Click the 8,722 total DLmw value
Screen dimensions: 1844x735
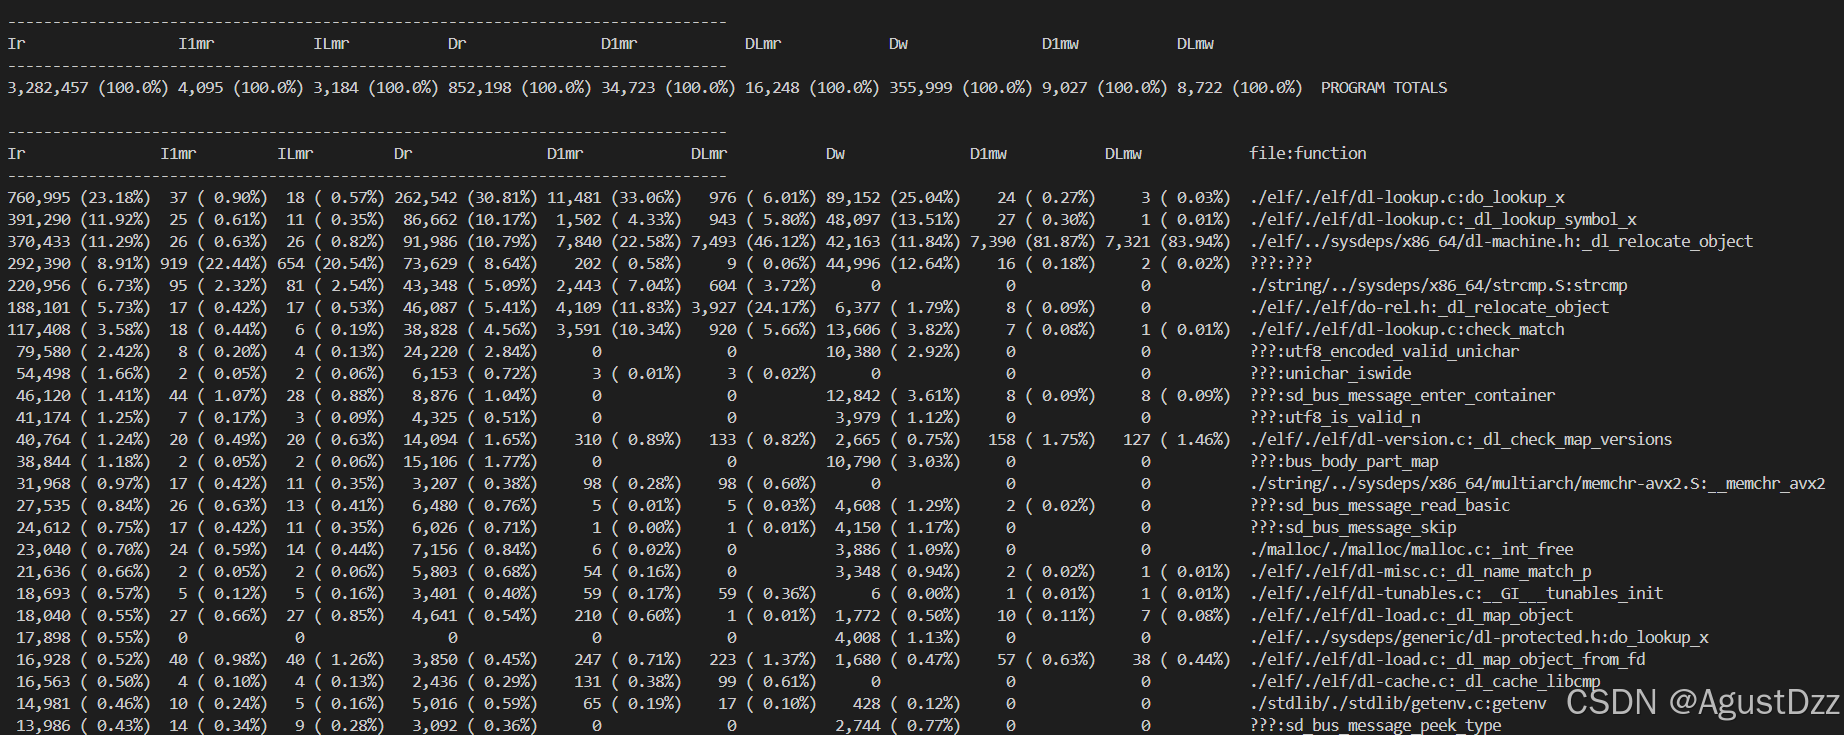pos(1199,88)
